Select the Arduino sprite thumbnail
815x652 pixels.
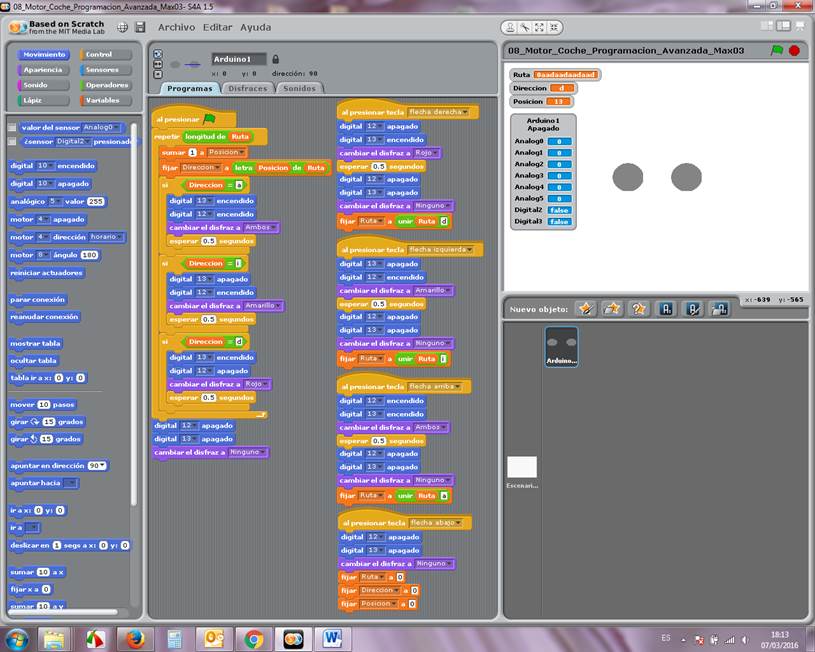(561, 346)
